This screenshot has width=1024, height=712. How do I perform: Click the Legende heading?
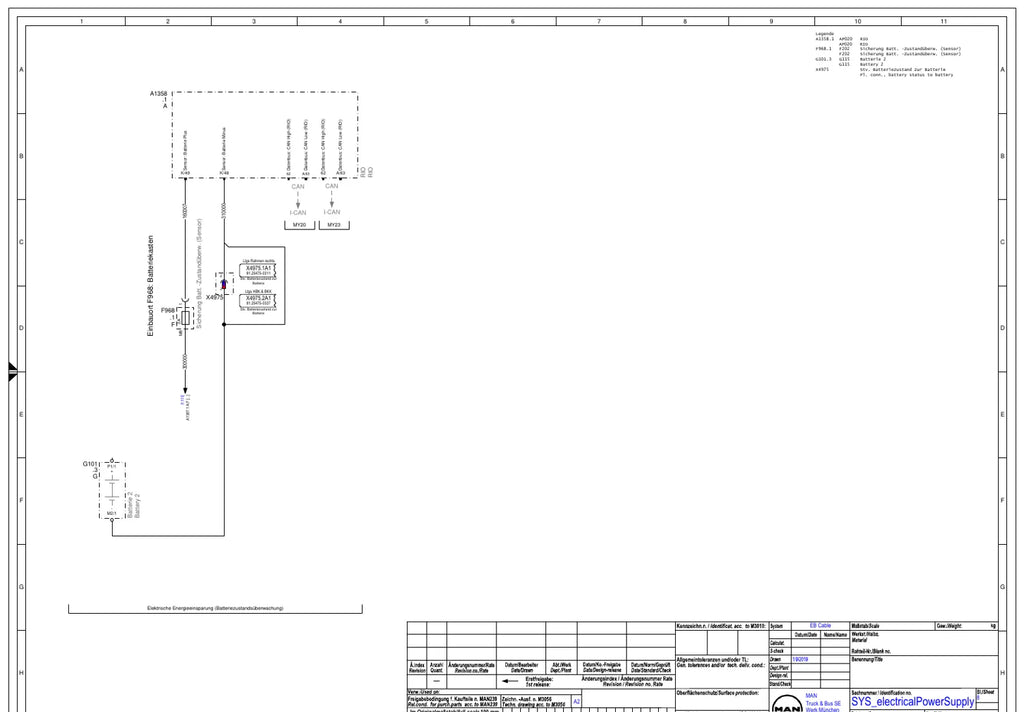[x=824, y=33]
